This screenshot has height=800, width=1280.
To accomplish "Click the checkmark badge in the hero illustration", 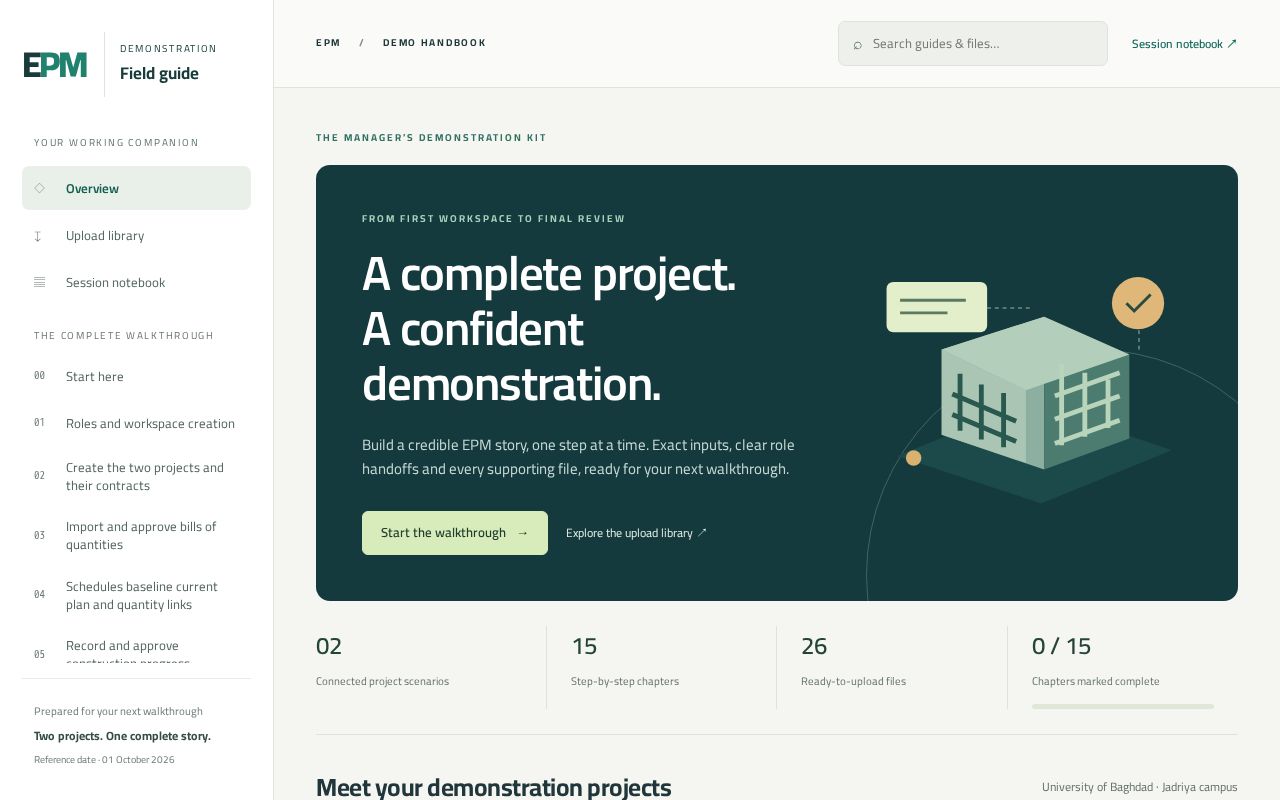I will (x=1138, y=303).
